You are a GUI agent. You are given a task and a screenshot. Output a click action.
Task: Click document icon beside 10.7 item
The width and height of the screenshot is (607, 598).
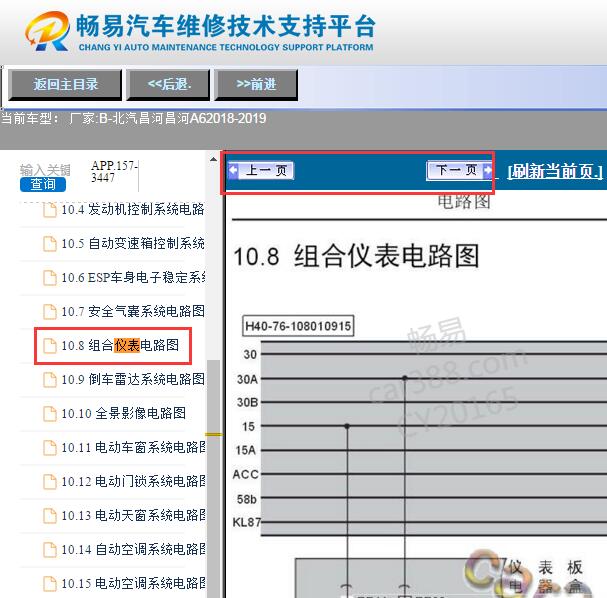coord(50,312)
